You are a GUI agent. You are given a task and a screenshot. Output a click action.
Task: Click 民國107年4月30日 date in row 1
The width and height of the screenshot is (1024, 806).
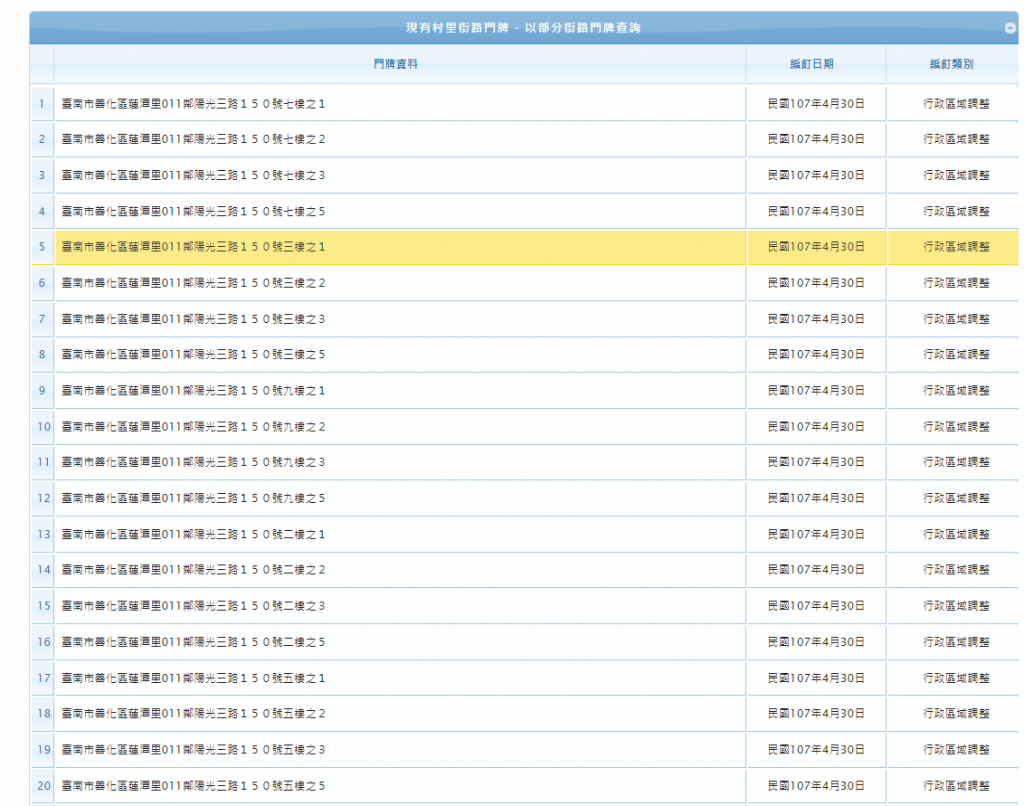click(816, 104)
